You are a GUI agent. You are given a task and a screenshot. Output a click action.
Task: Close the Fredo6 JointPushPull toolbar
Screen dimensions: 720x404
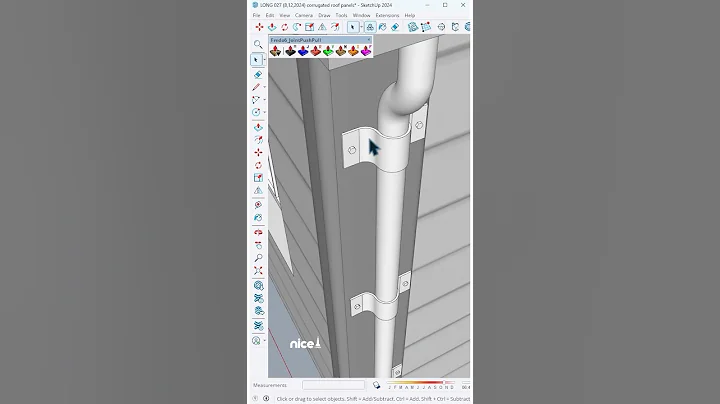pyautogui.click(x=368, y=40)
